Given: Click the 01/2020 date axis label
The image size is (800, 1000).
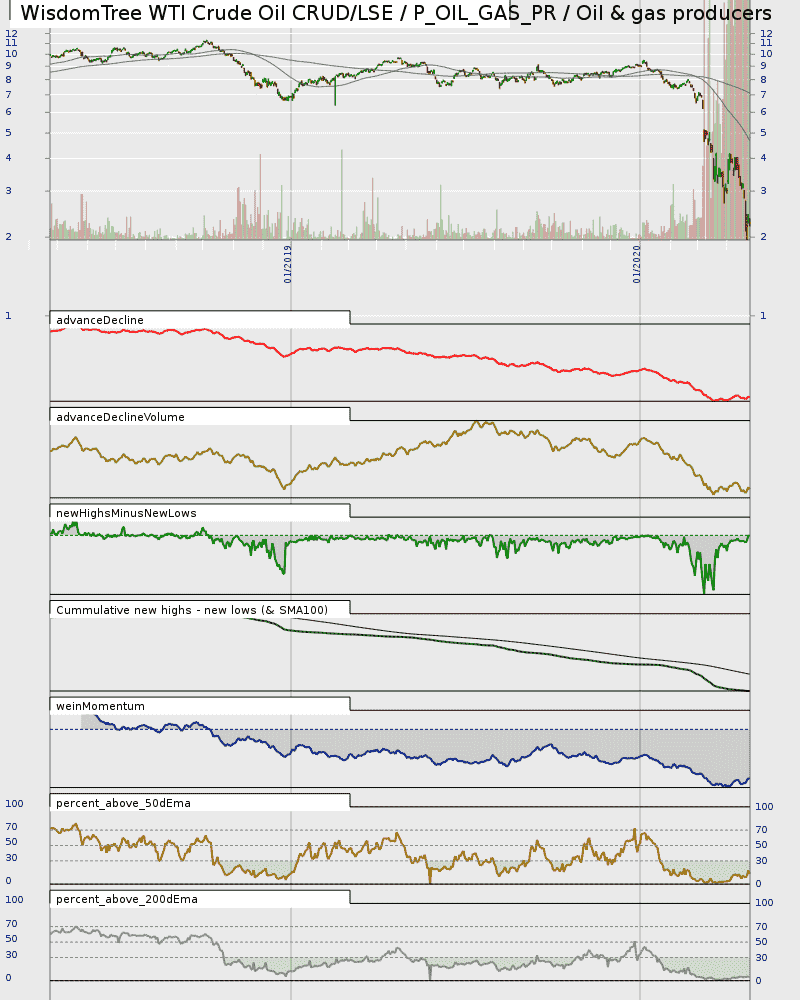Looking at the screenshot, I should [x=637, y=265].
